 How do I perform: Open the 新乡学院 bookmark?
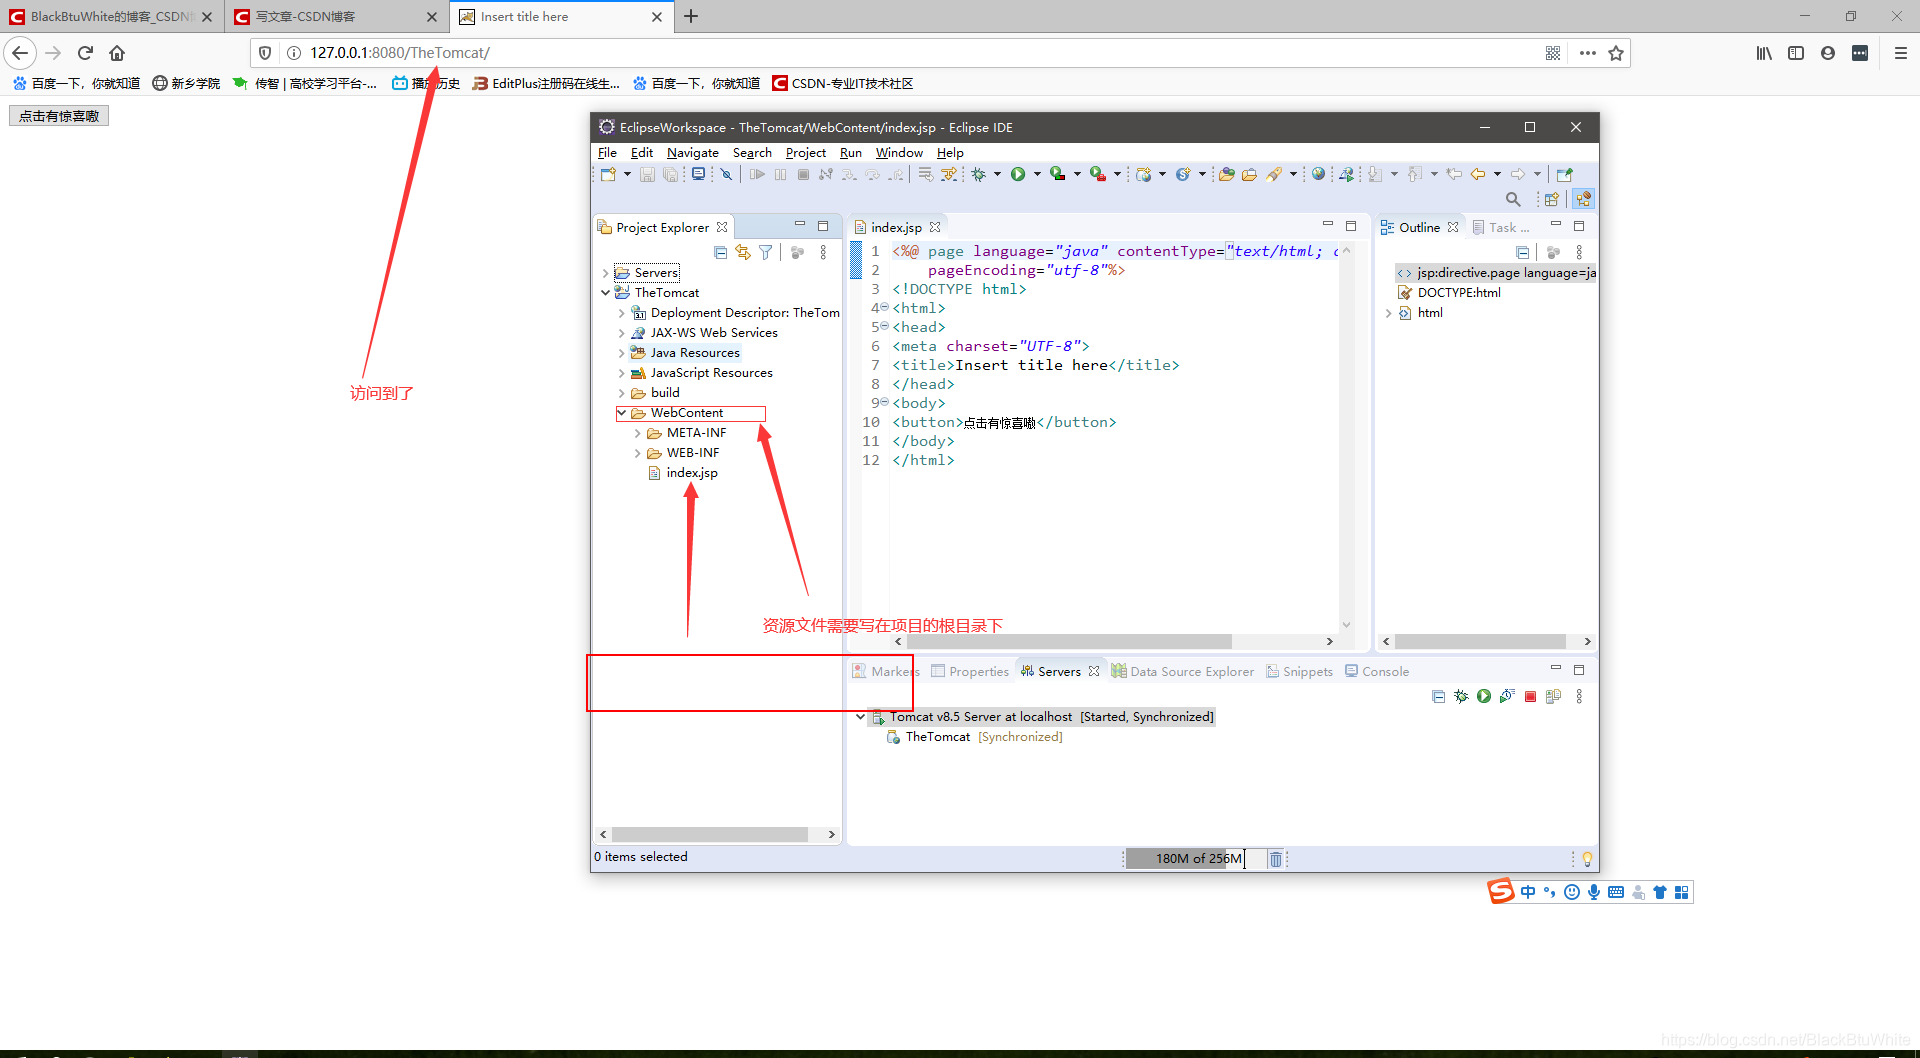[x=186, y=83]
